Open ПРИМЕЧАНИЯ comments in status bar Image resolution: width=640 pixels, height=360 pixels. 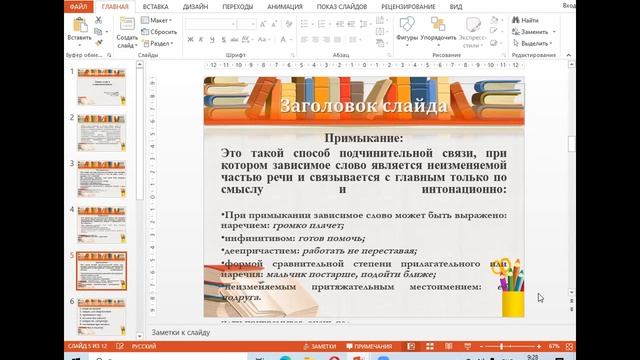369,346
